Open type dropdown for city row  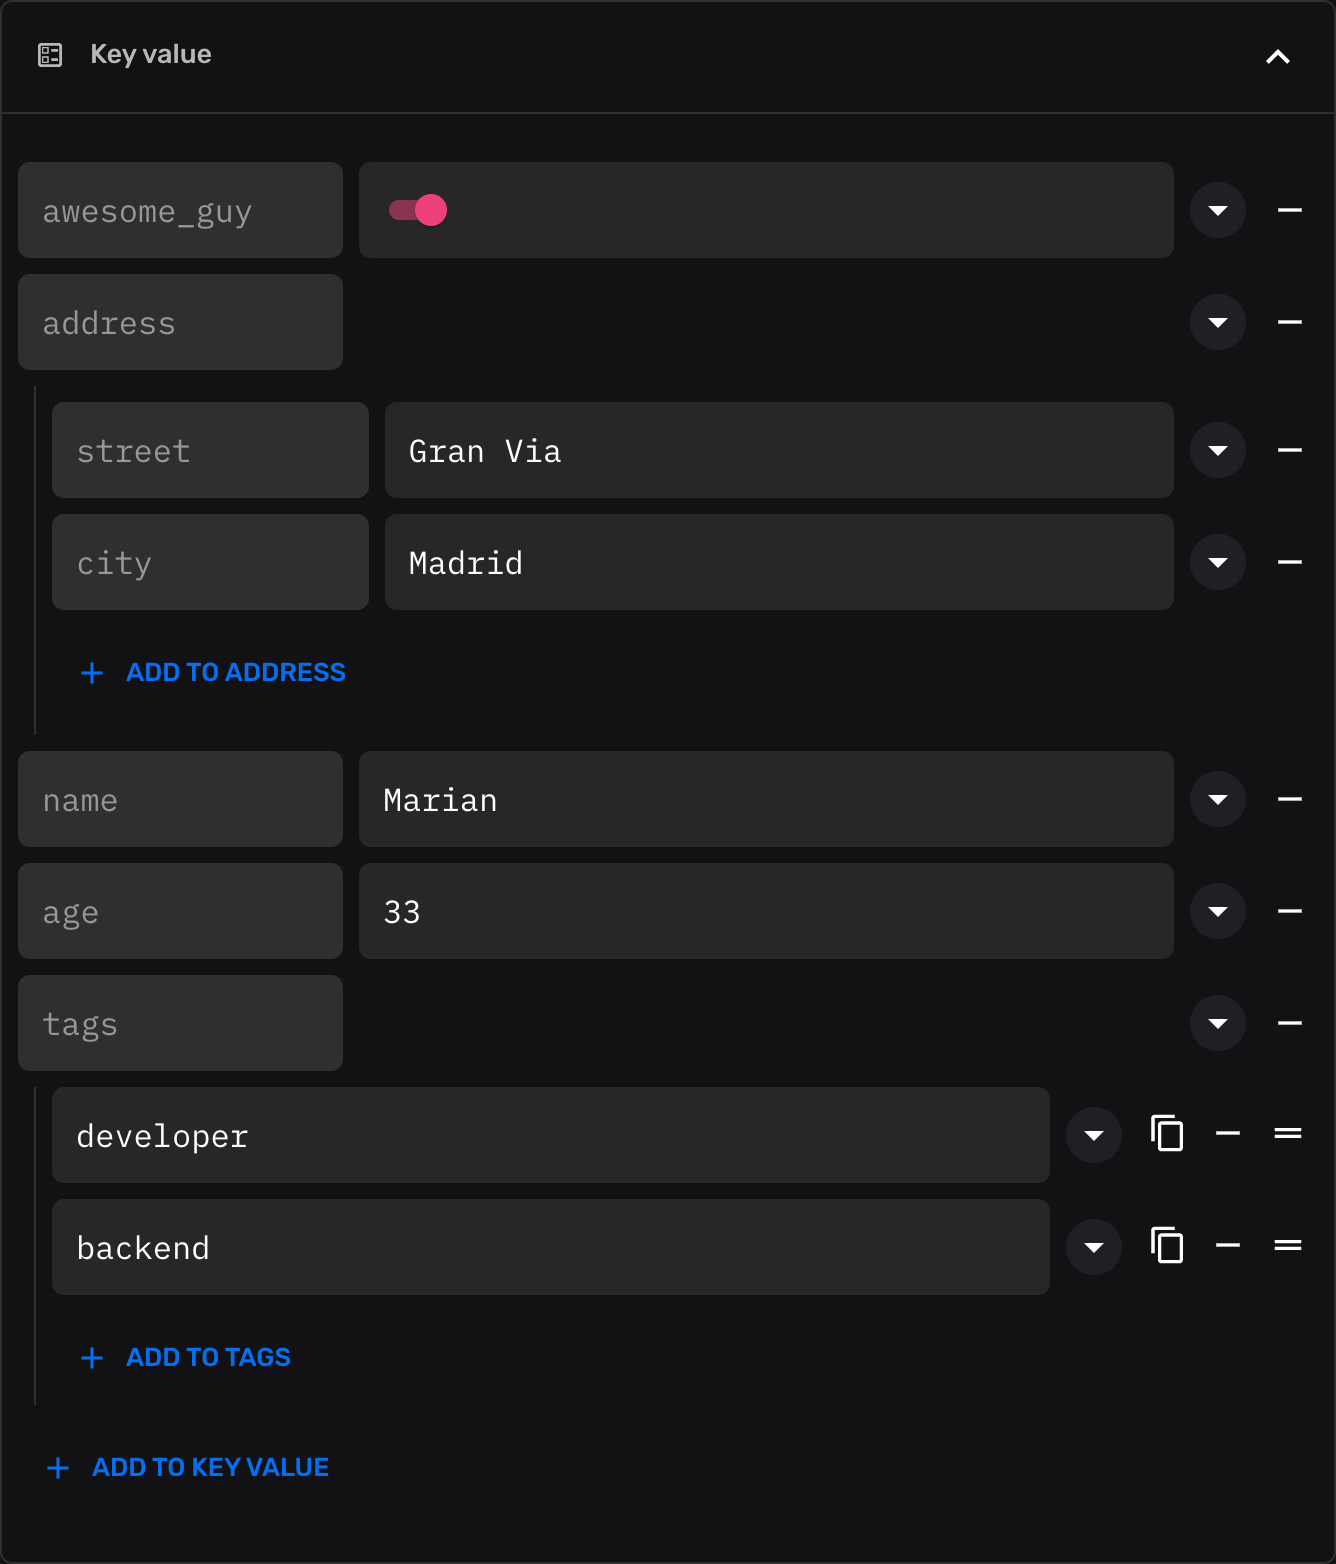tap(1217, 562)
